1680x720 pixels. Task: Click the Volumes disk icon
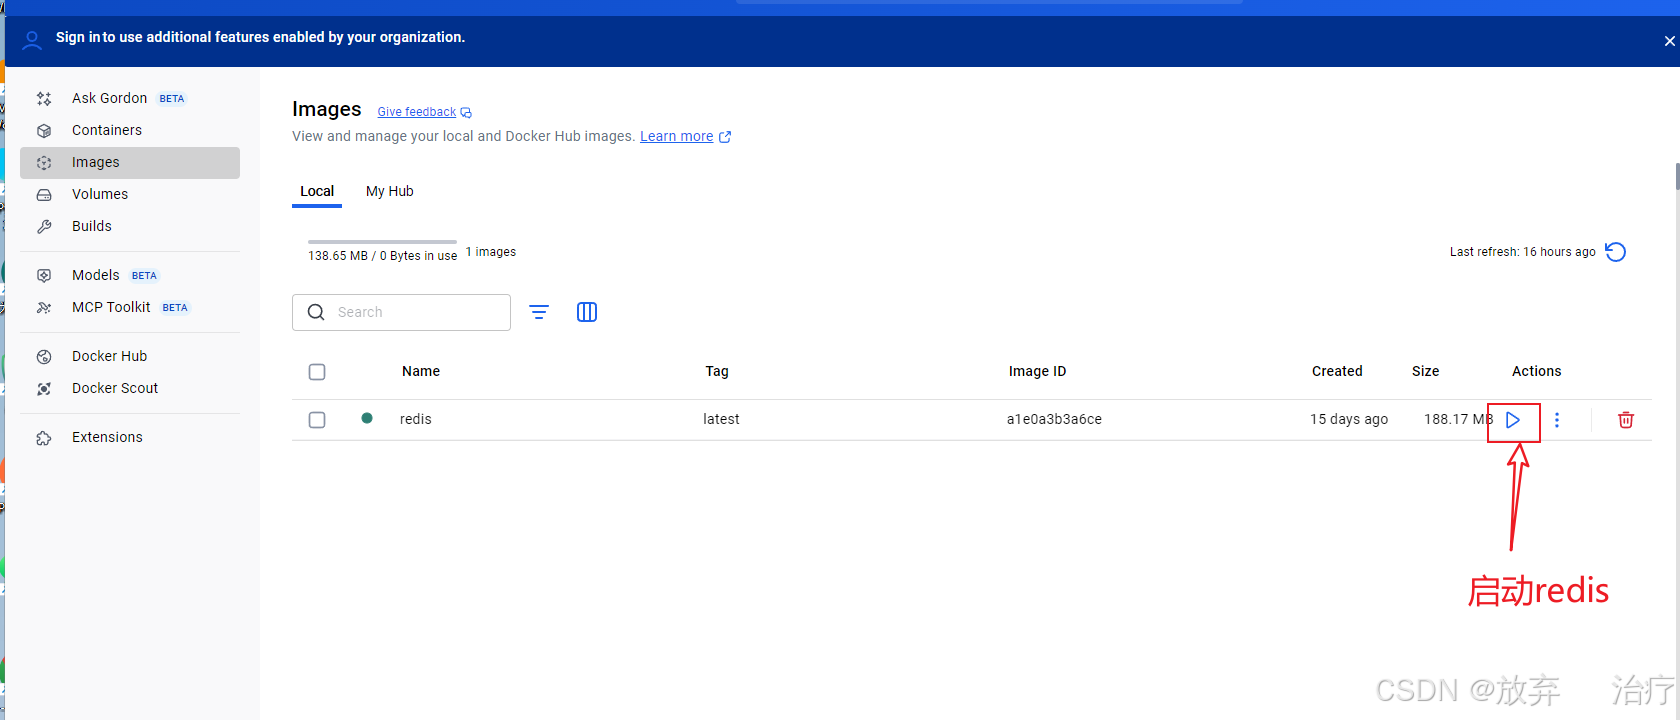click(x=44, y=194)
